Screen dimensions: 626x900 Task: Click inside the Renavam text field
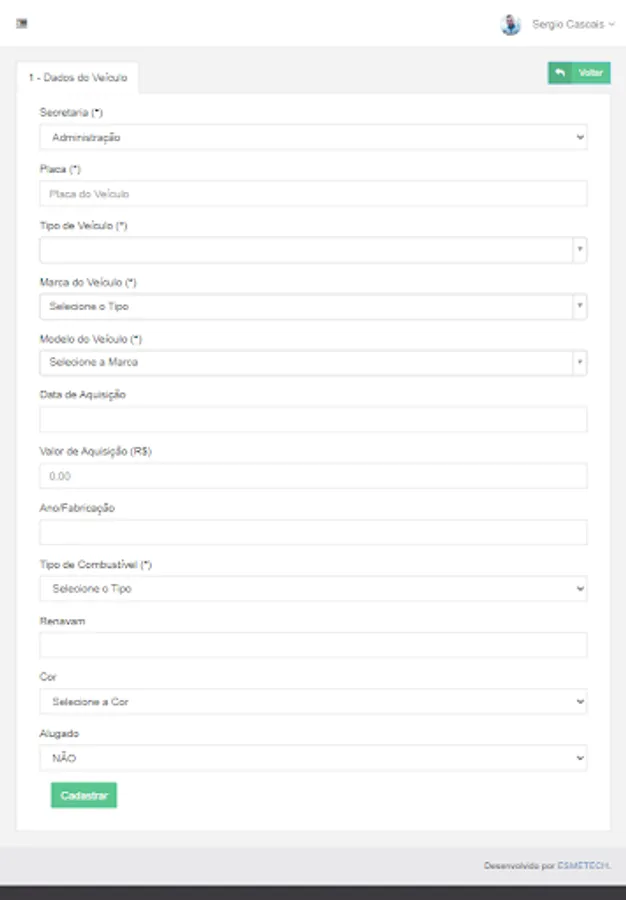click(x=313, y=645)
